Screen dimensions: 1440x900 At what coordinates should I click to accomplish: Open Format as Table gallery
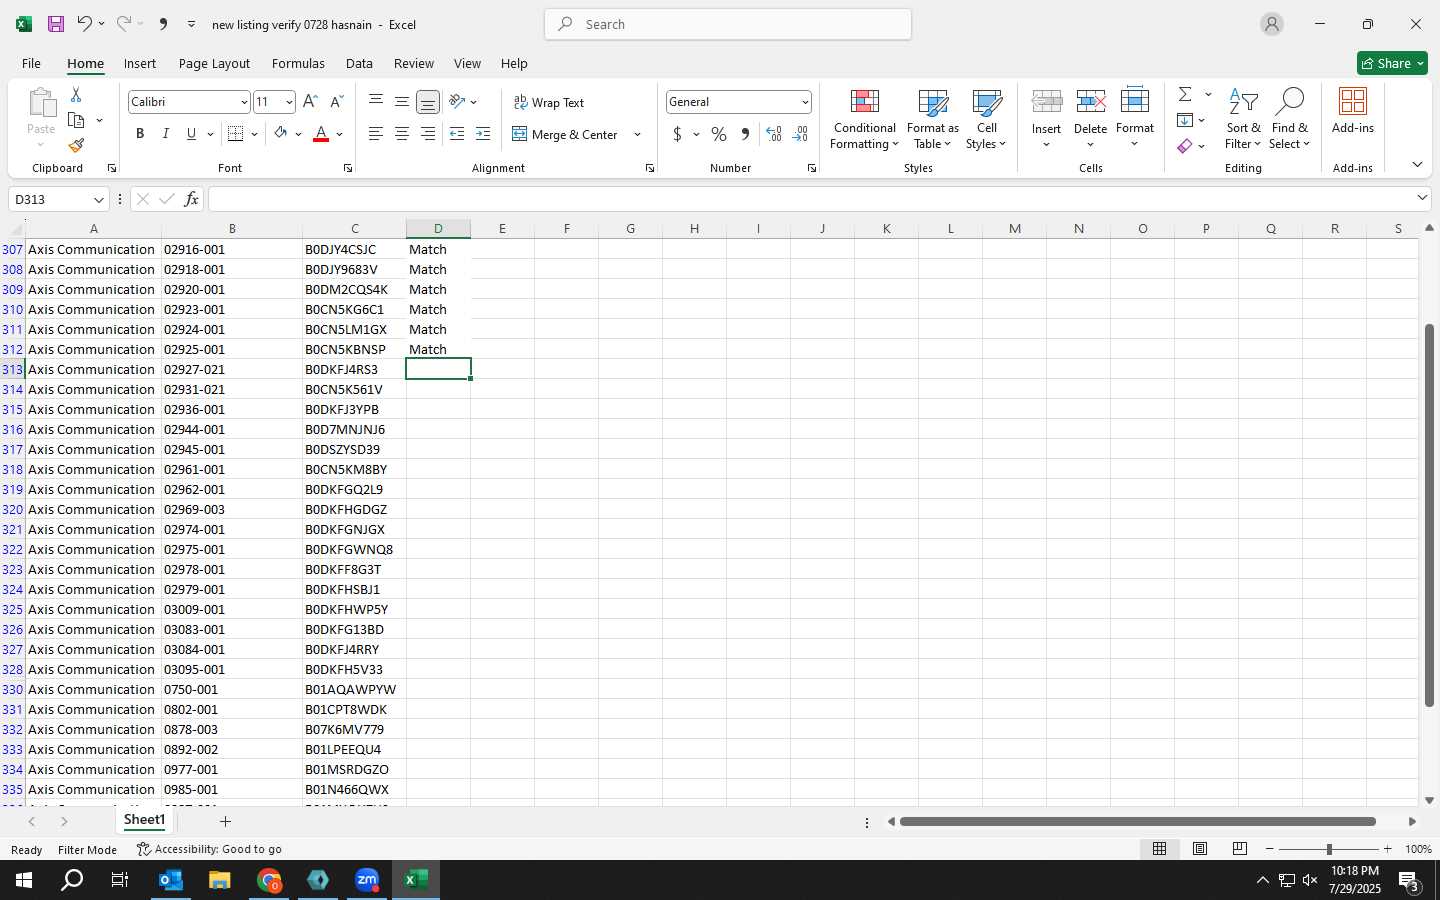tap(932, 119)
